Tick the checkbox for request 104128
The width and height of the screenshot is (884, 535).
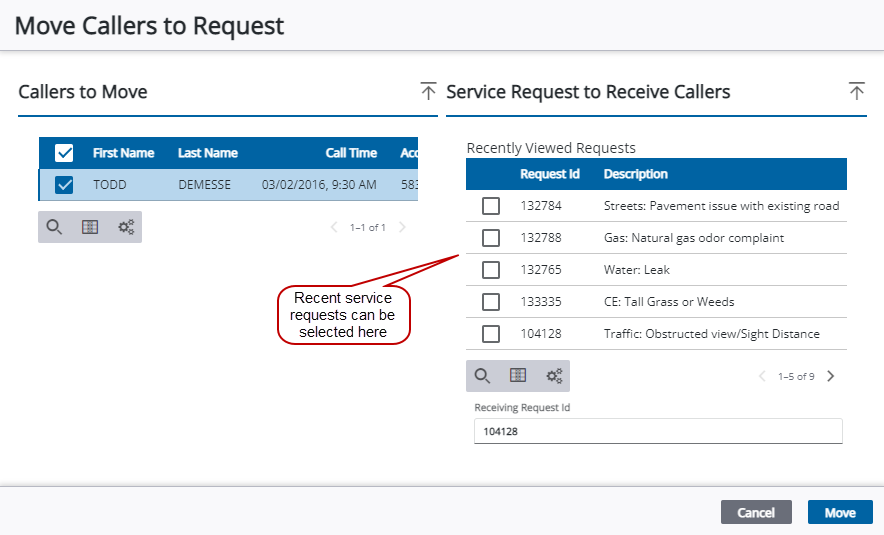point(491,334)
